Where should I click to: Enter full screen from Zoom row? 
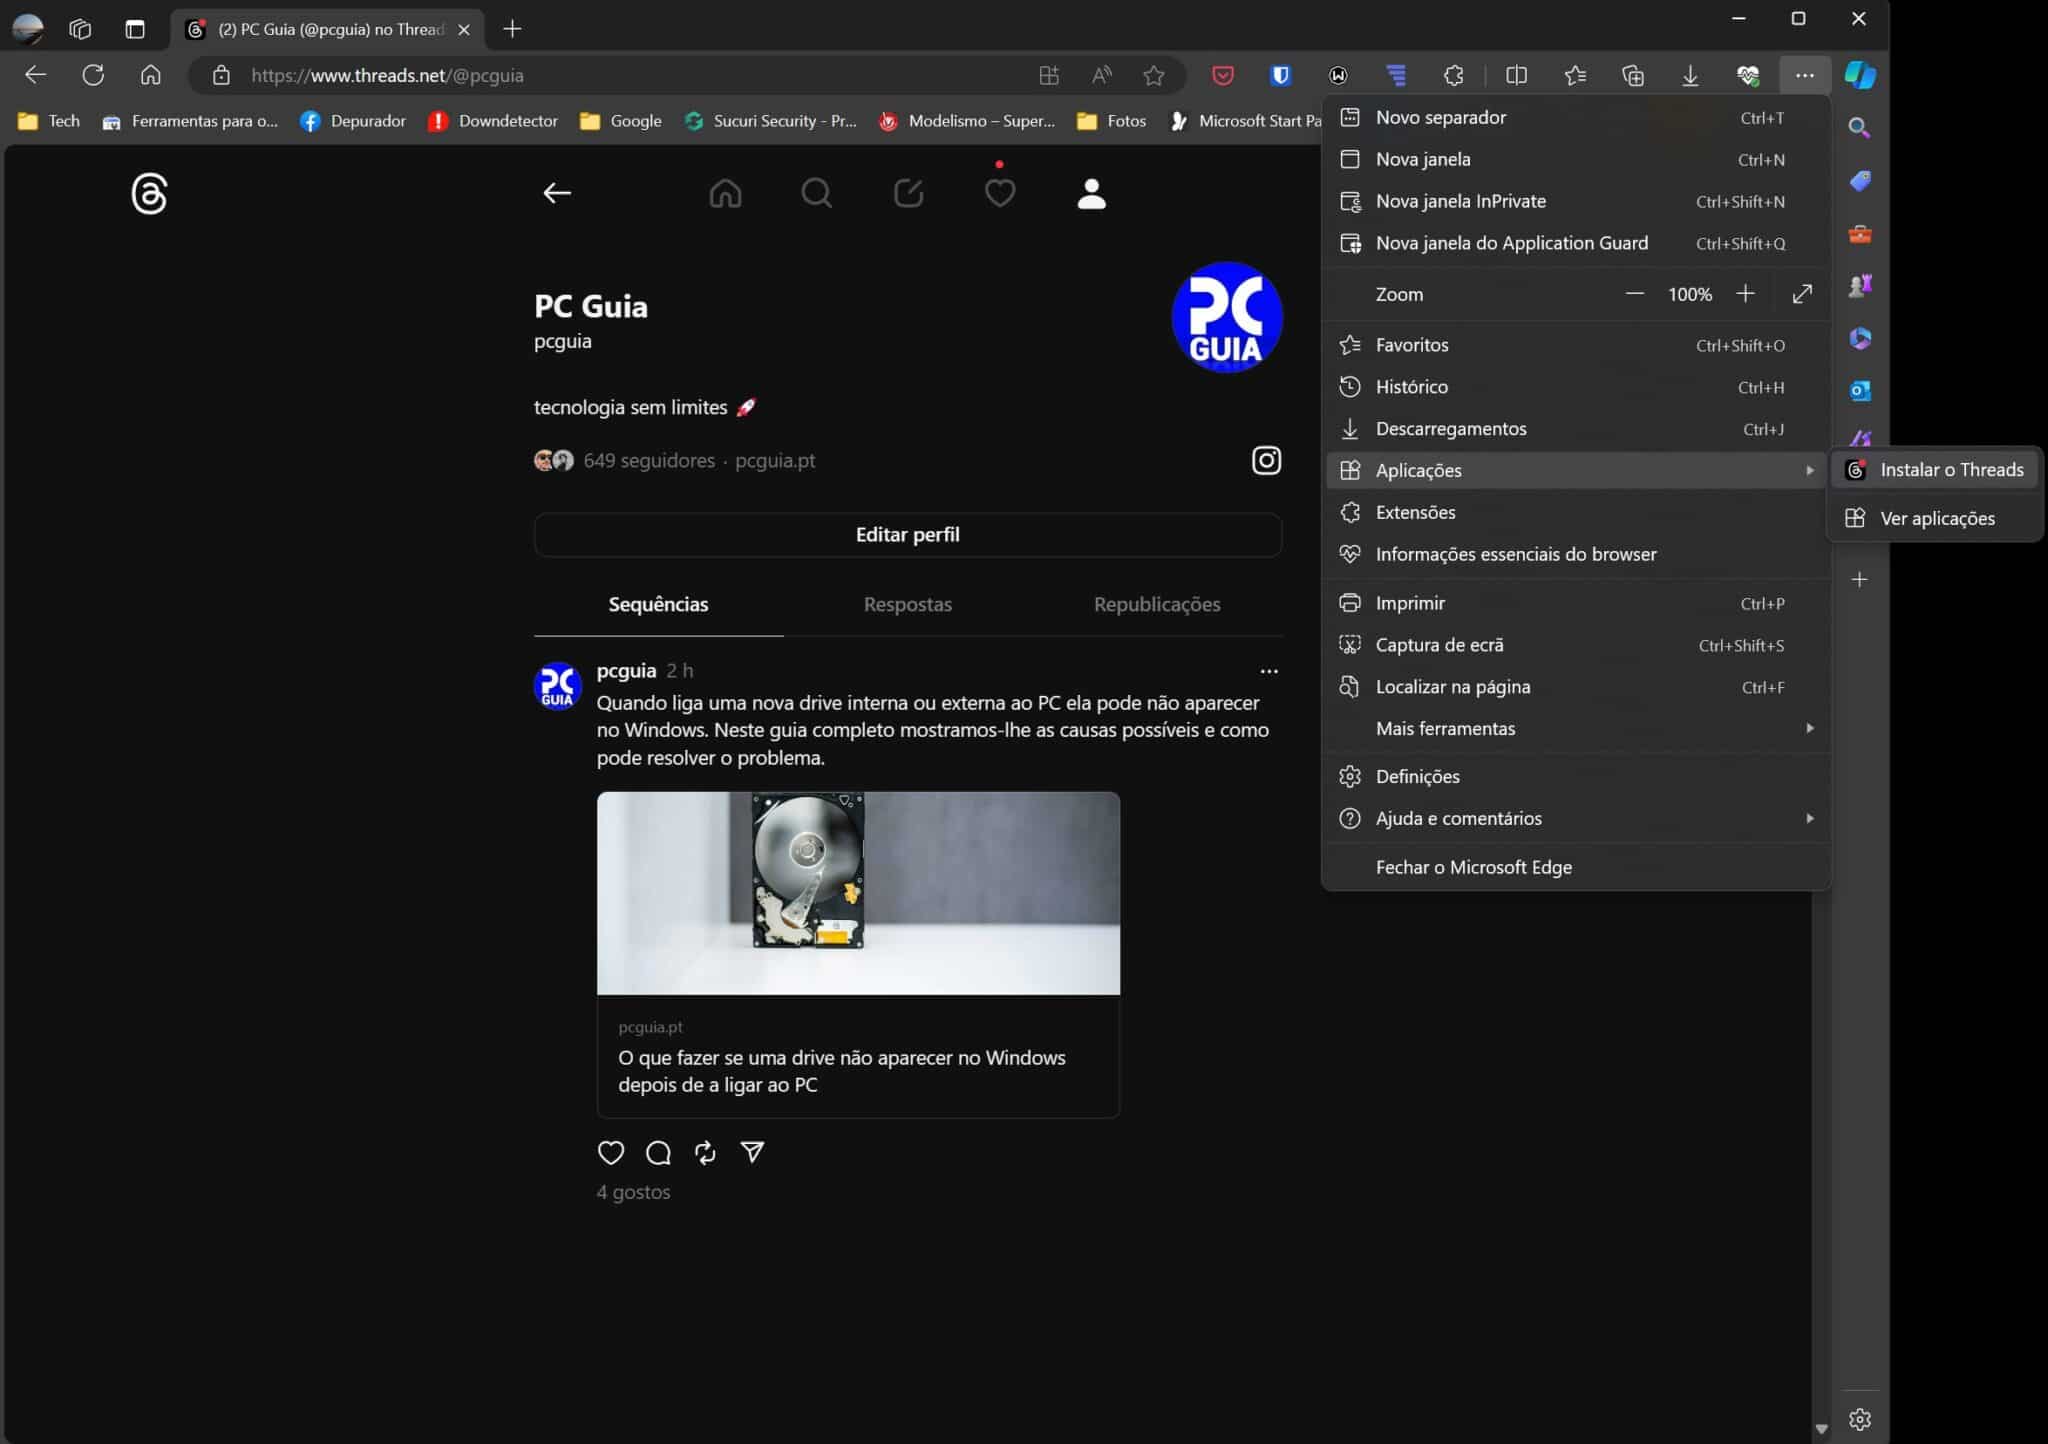tap(1802, 294)
